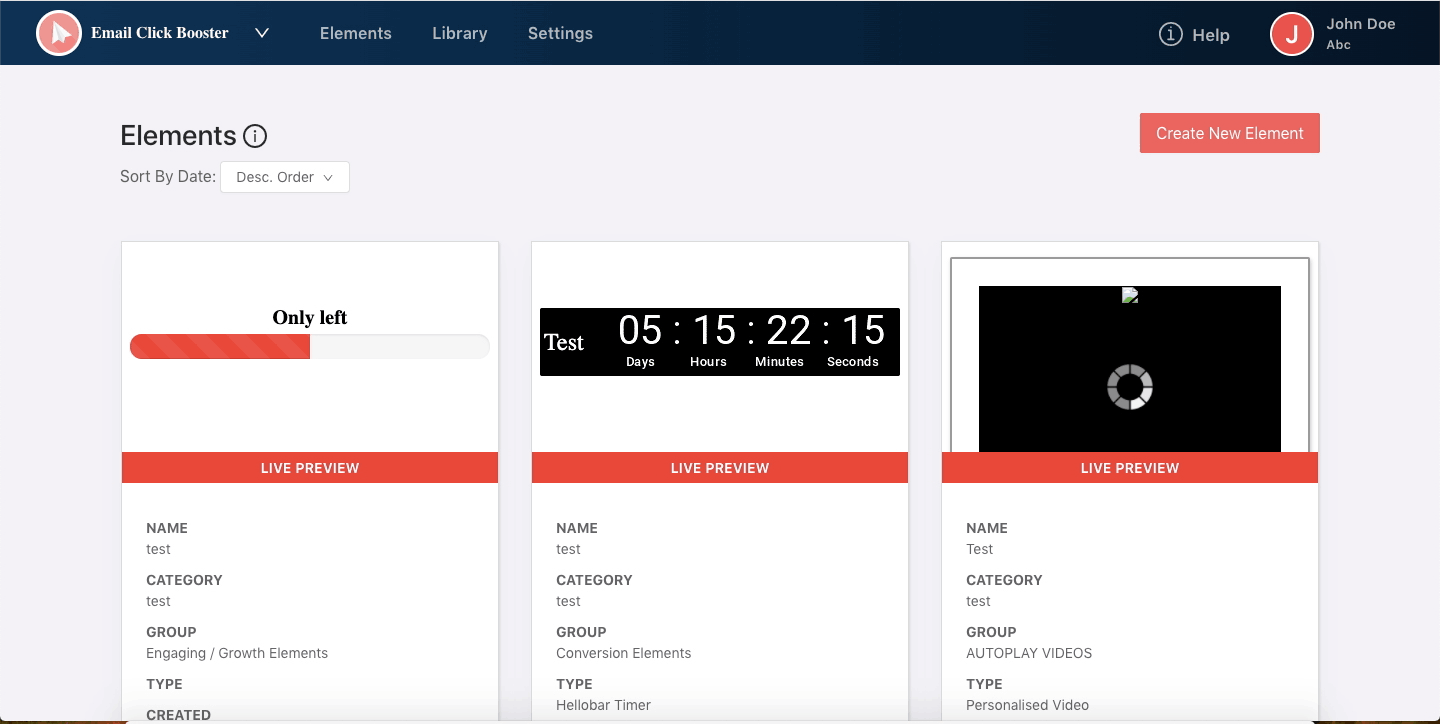Open the Elements menu item
The height and width of the screenshot is (724, 1440).
click(355, 33)
